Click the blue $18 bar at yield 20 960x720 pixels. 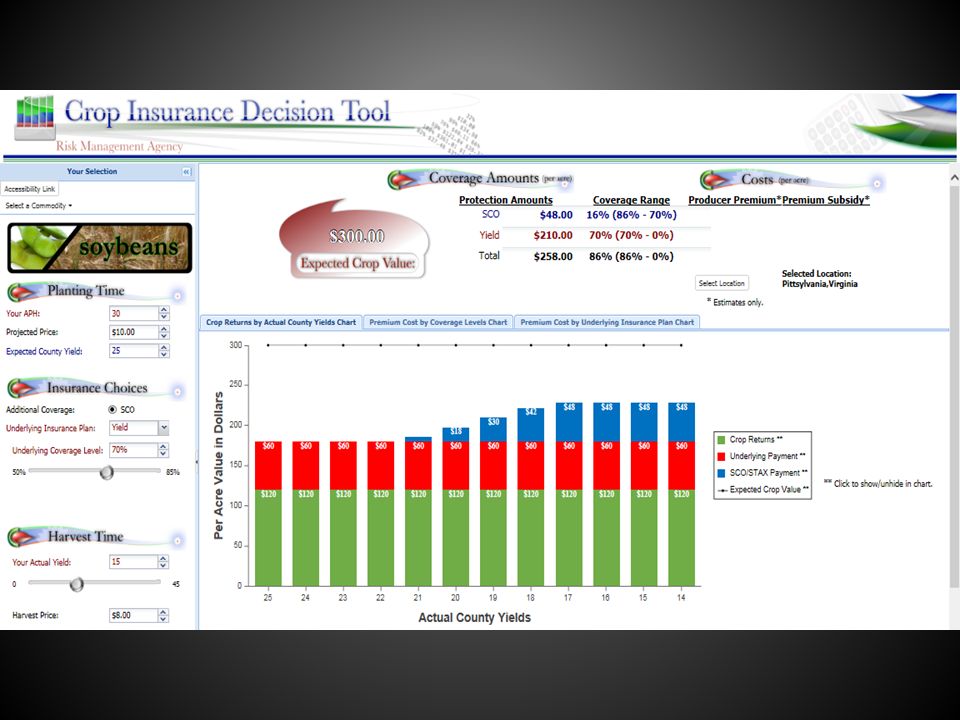[x=456, y=434]
